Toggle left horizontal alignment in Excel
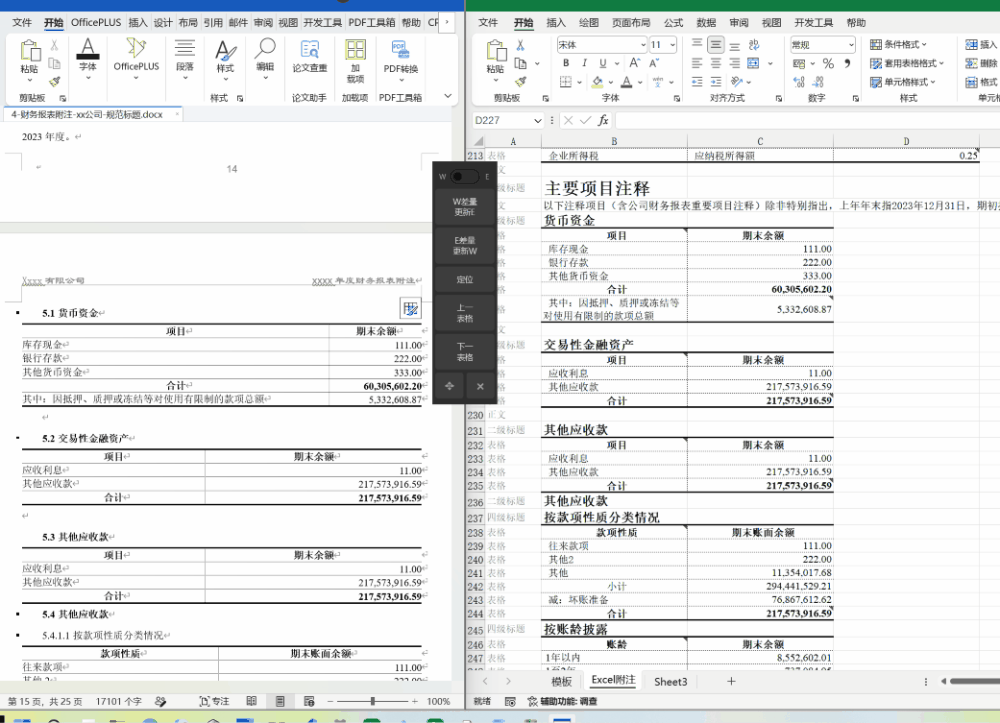The width and height of the screenshot is (1000, 723). [697, 63]
